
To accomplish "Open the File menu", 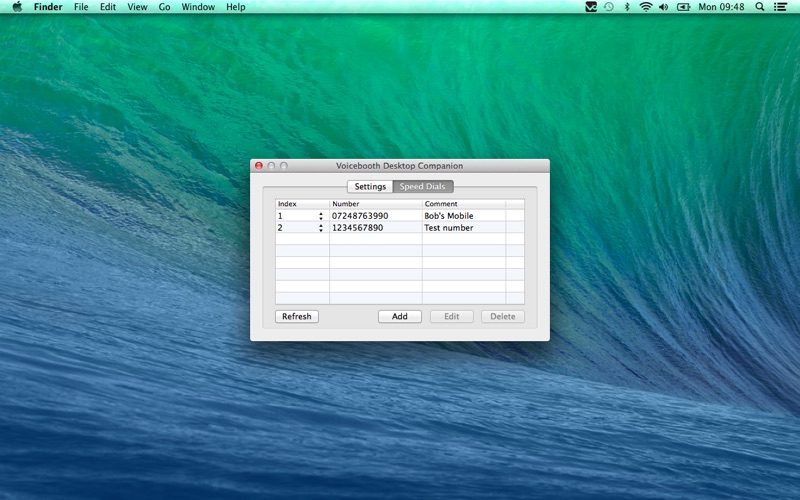I will [81, 7].
